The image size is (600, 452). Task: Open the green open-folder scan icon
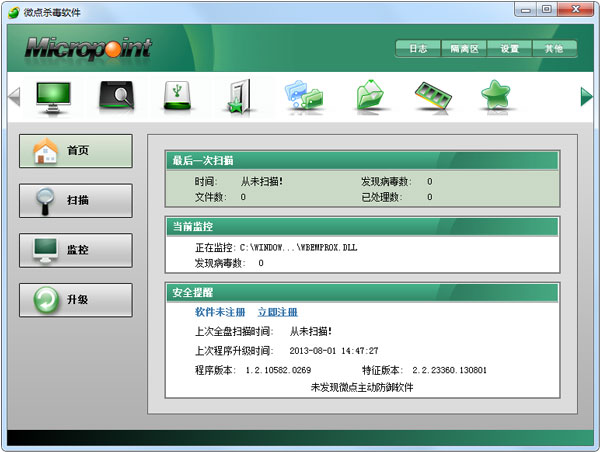pos(369,95)
